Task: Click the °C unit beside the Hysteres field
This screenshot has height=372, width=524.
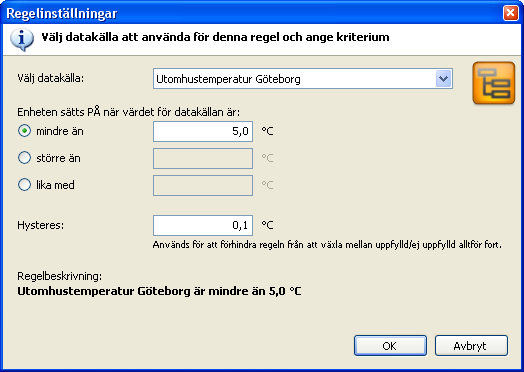Action: tap(267, 225)
